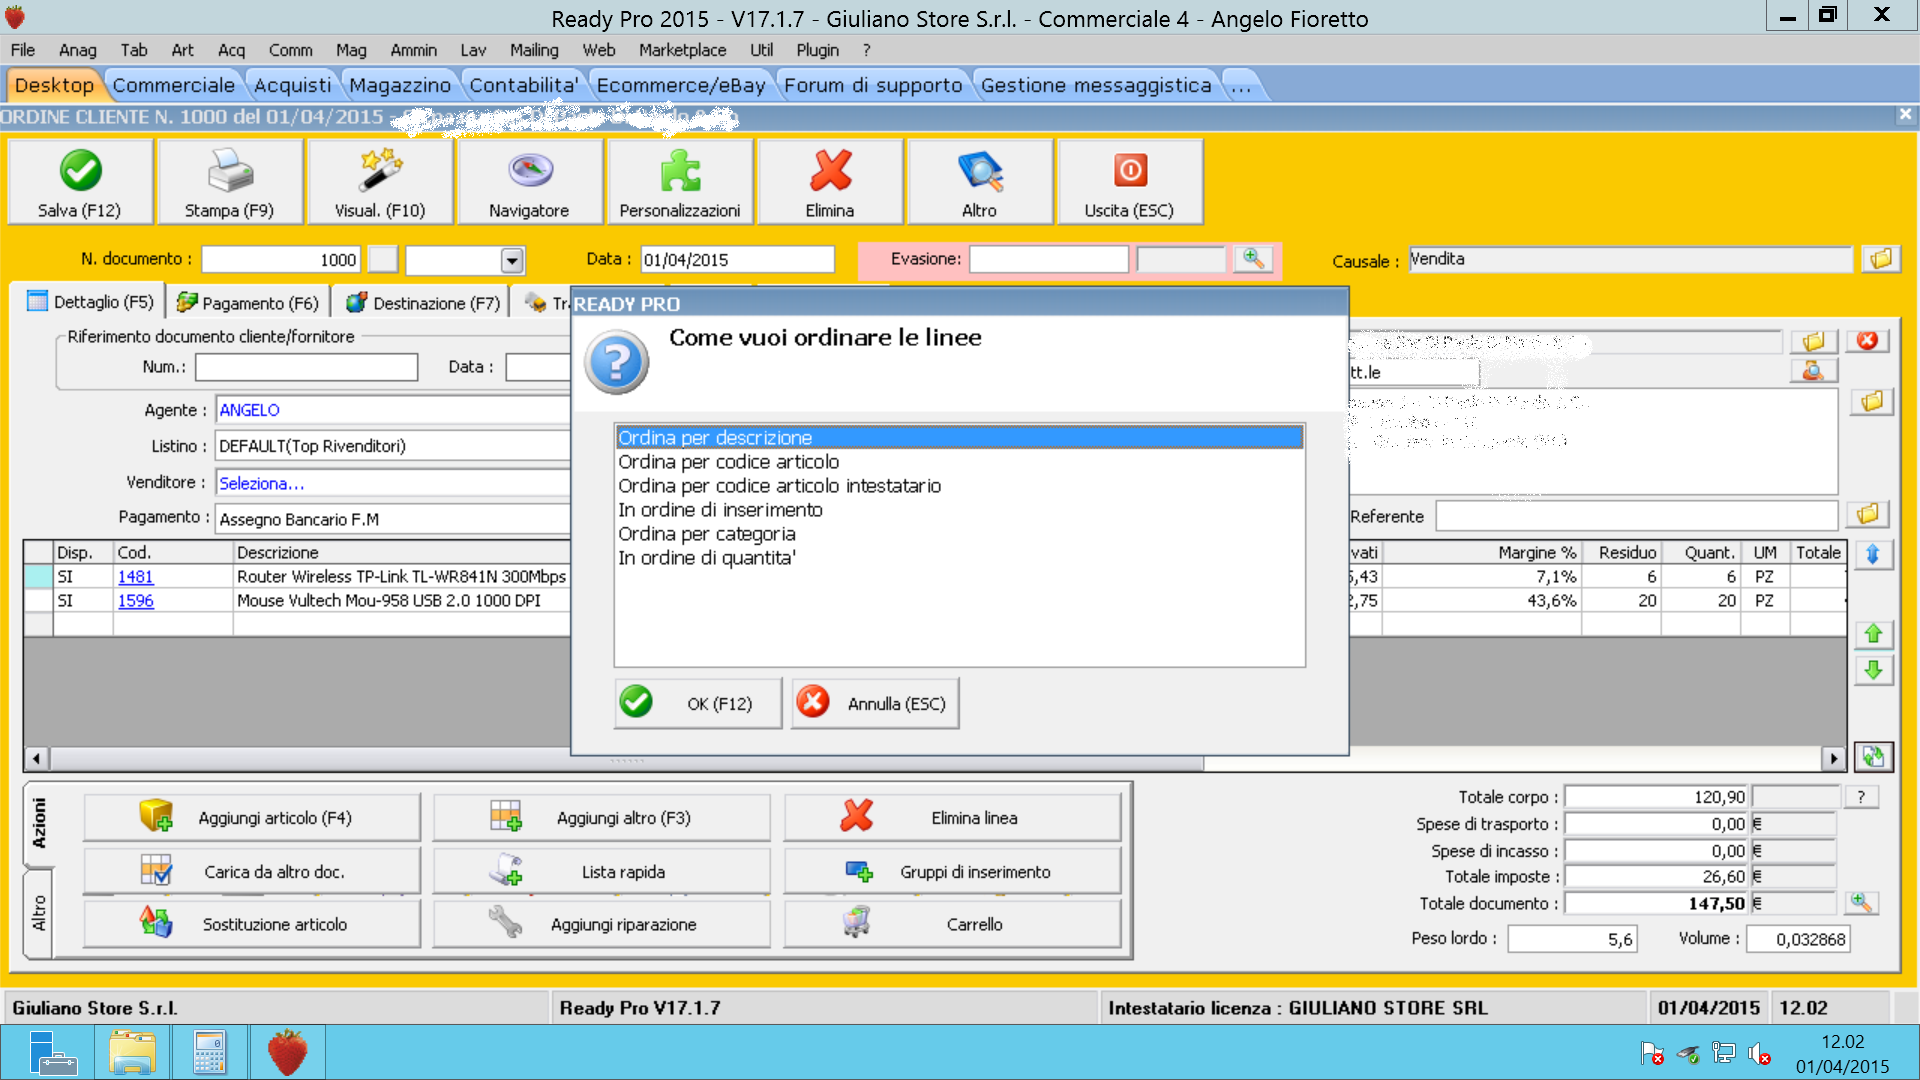This screenshot has height=1080, width=1920.
Task: Click the Uscita (ESC) exit button
Action: [x=1130, y=182]
